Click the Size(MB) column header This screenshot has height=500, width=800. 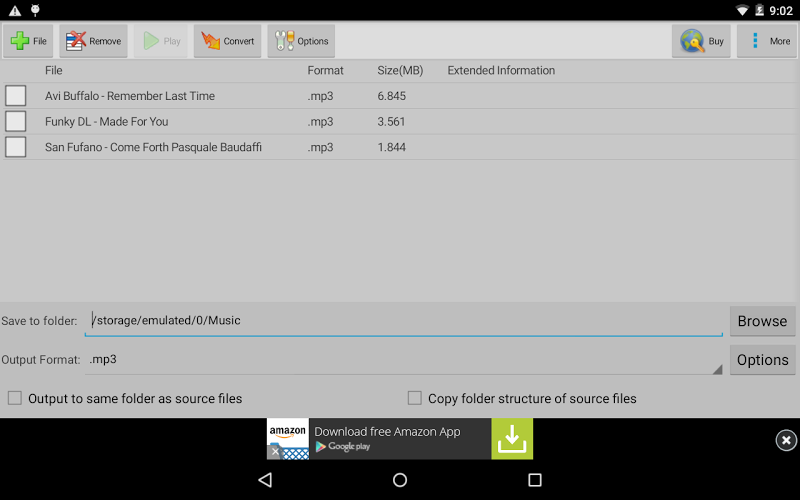(x=400, y=70)
